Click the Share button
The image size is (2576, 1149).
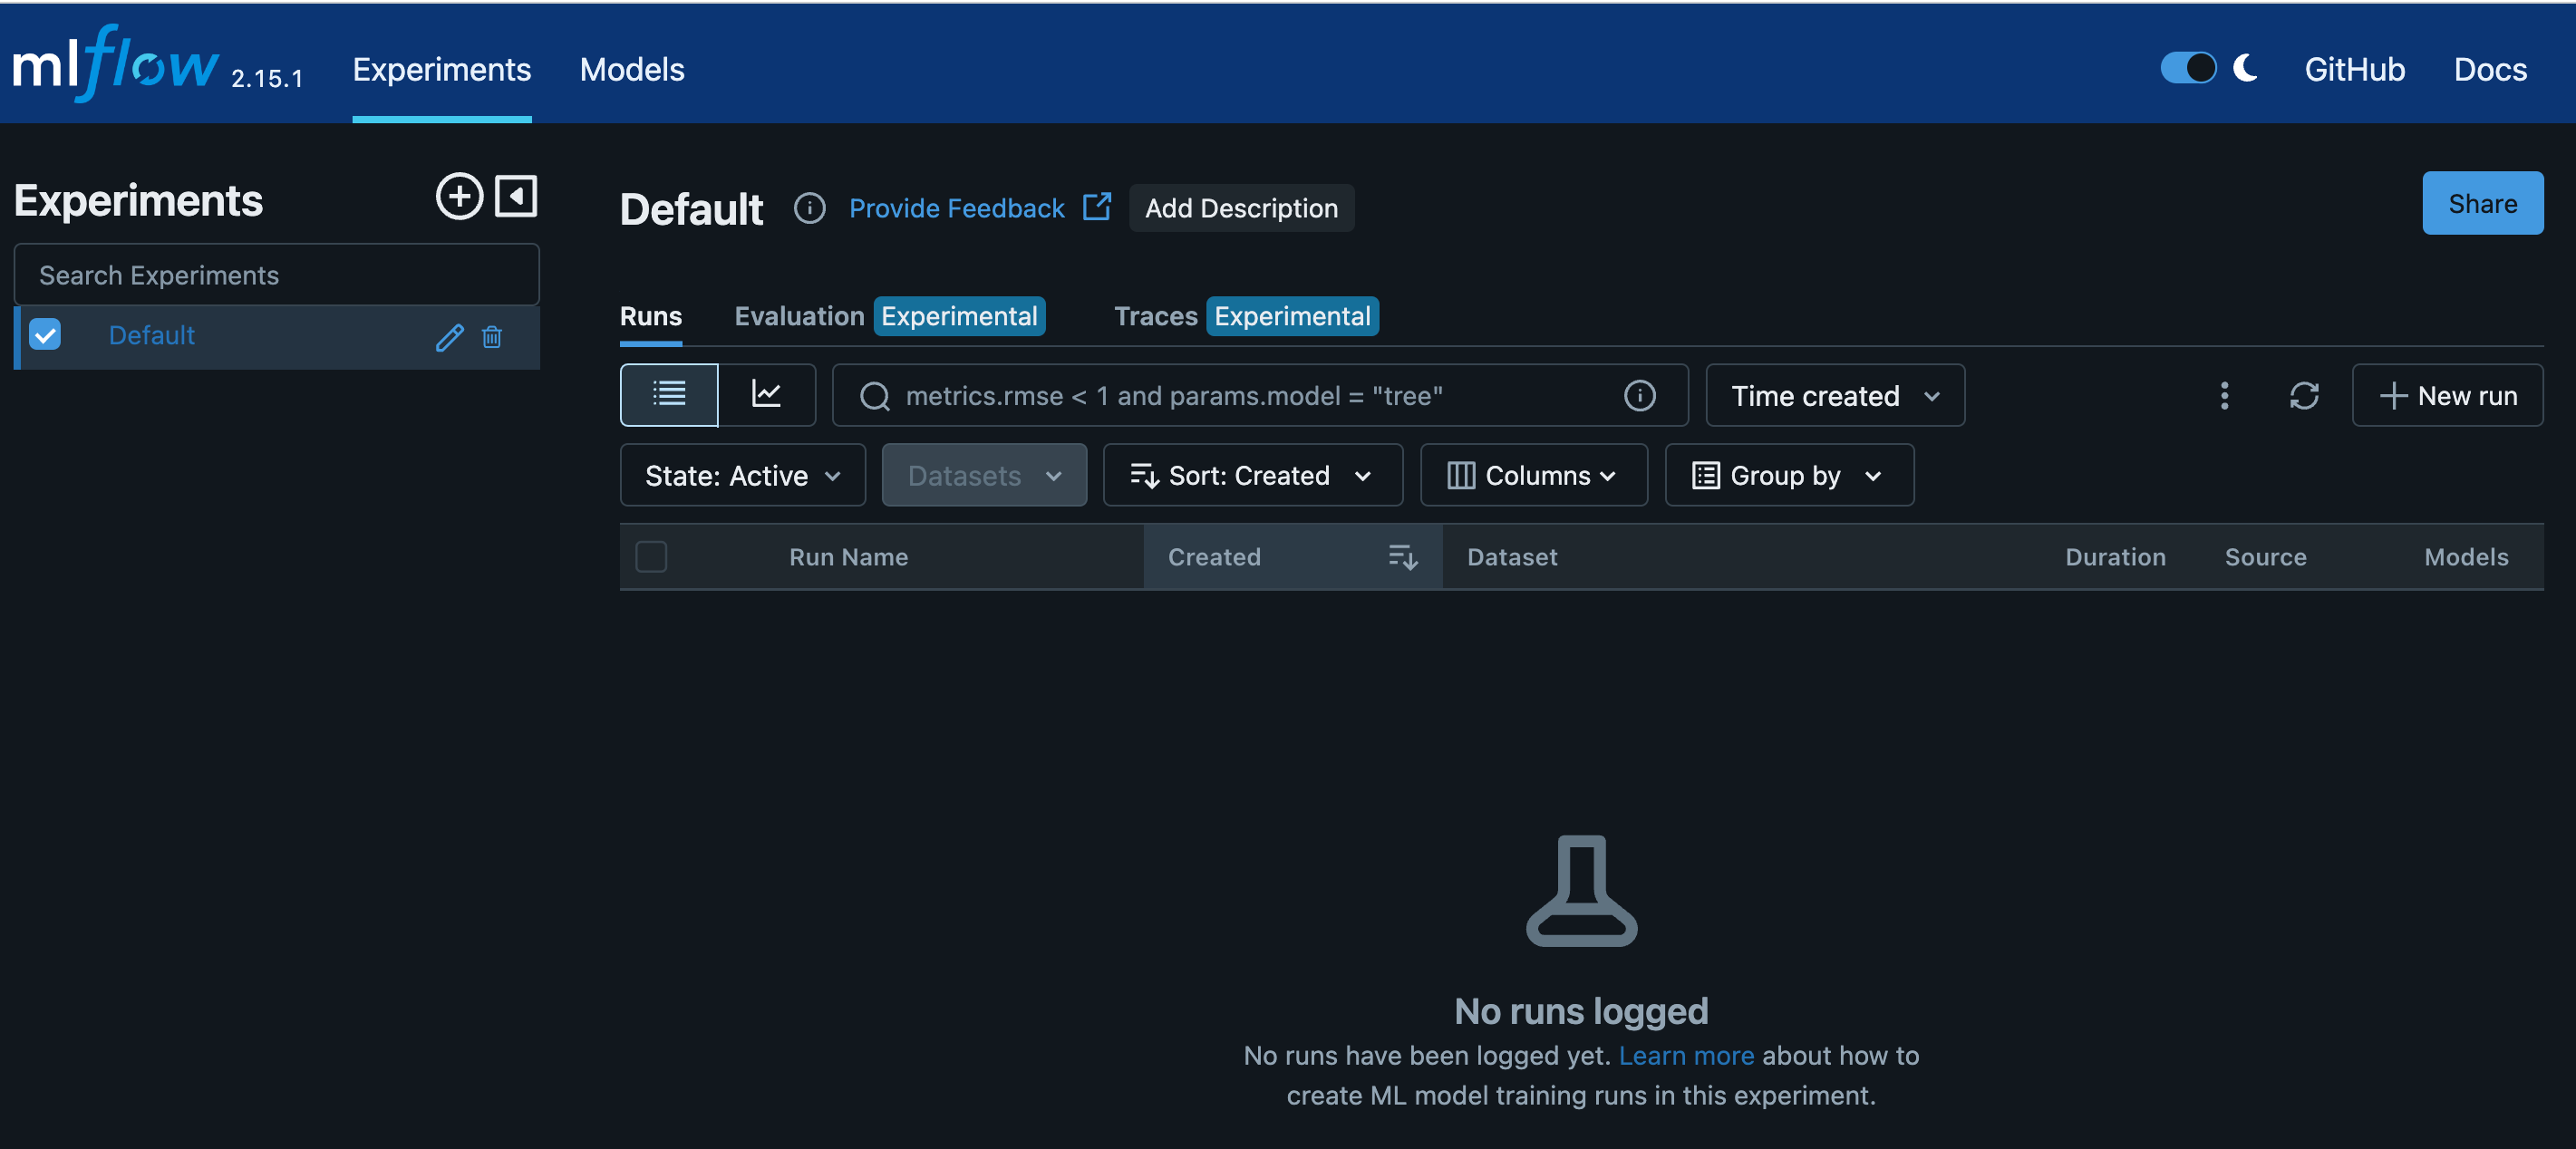pyautogui.click(x=2481, y=204)
